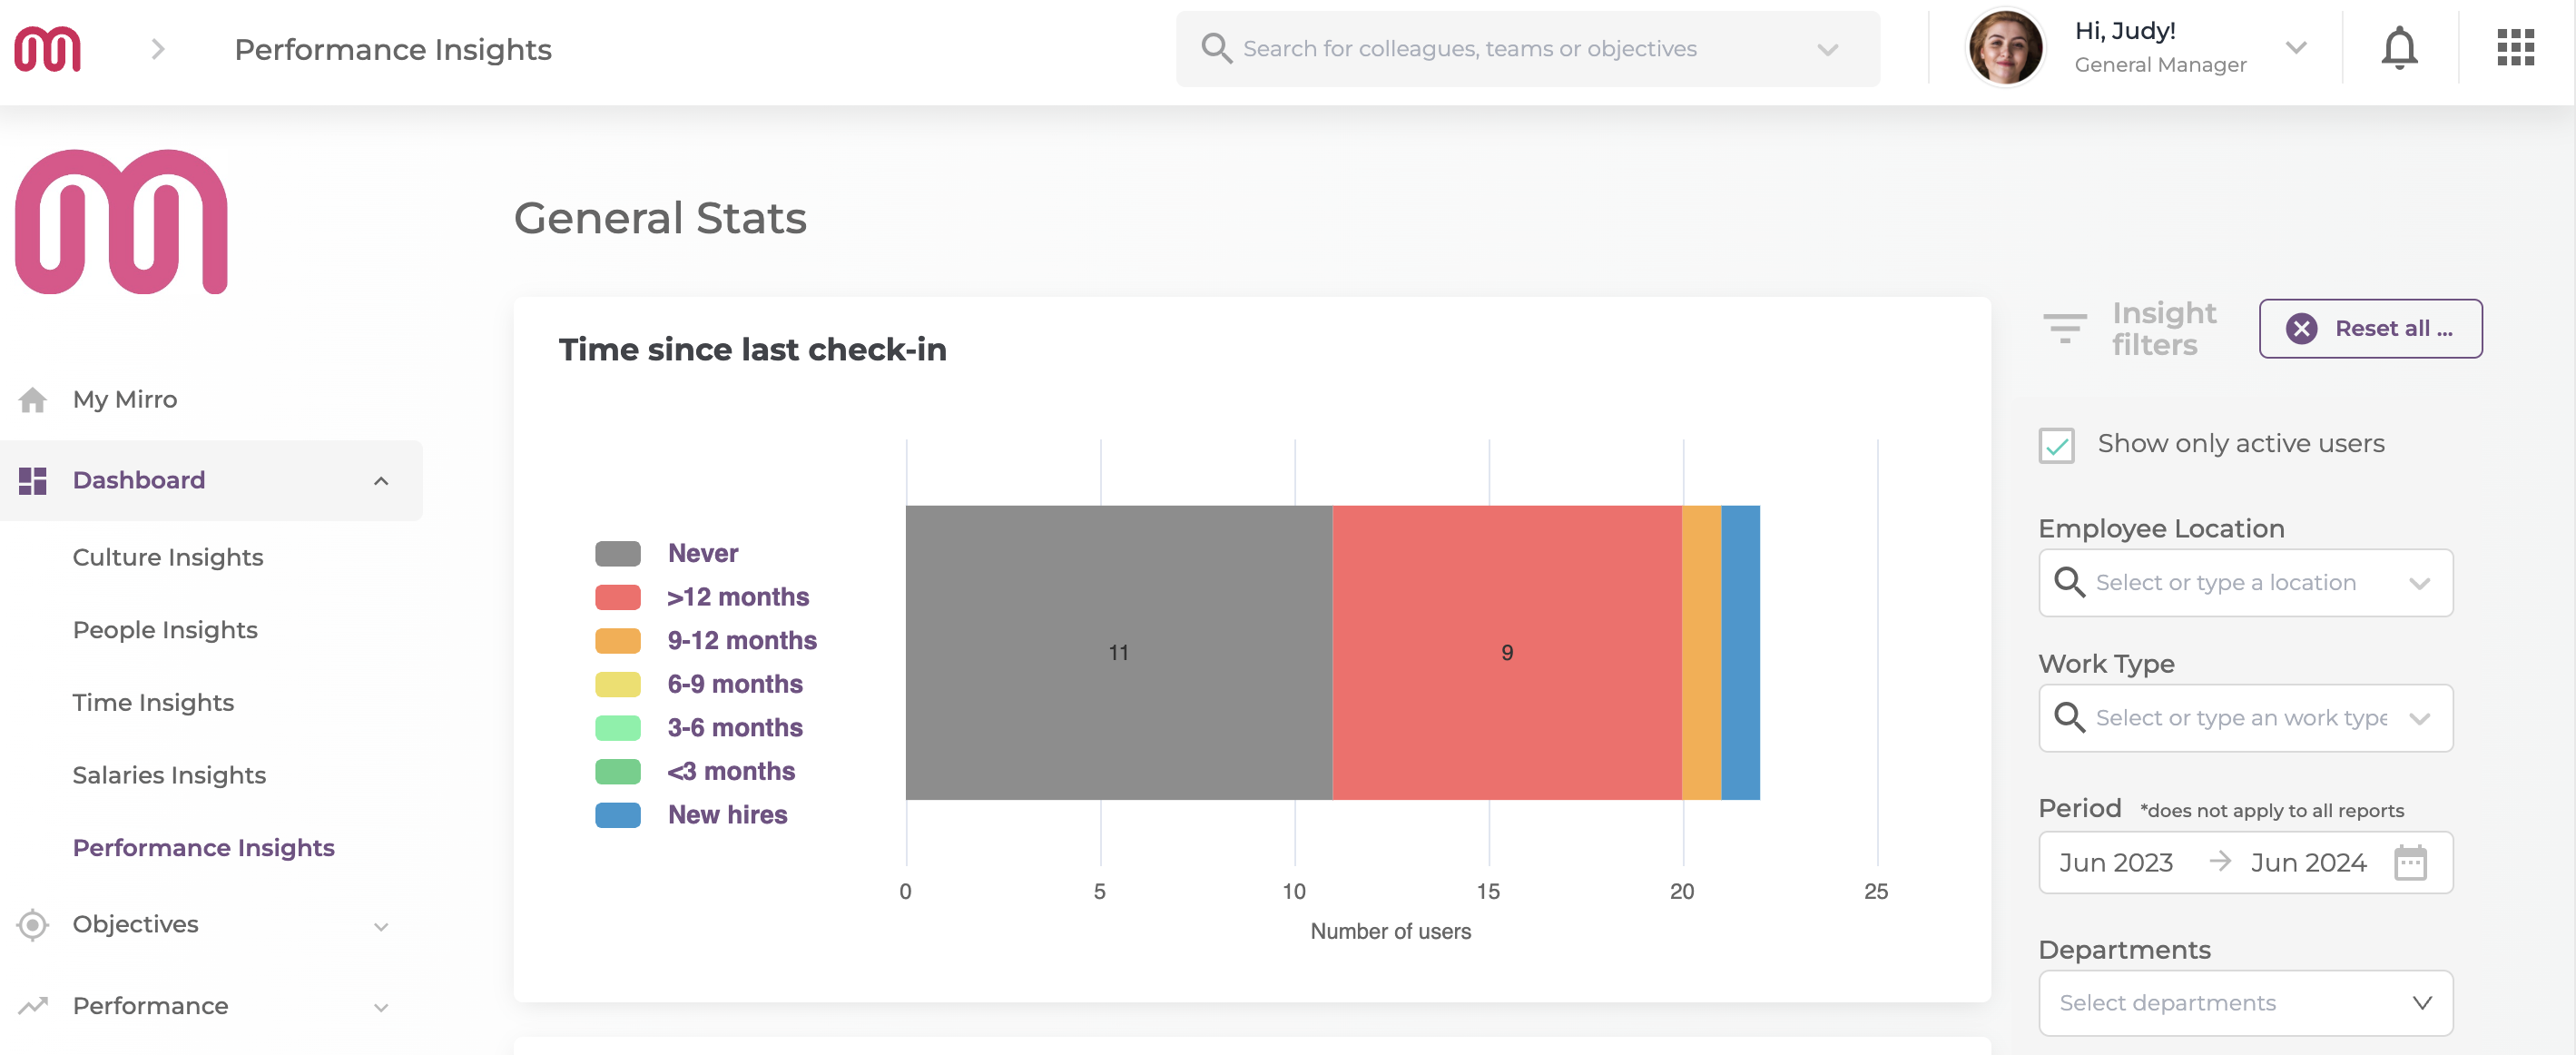Open notifications via the bell icon
Image resolution: width=2576 pixels, height=1055 pixels.
[2399, 48]
